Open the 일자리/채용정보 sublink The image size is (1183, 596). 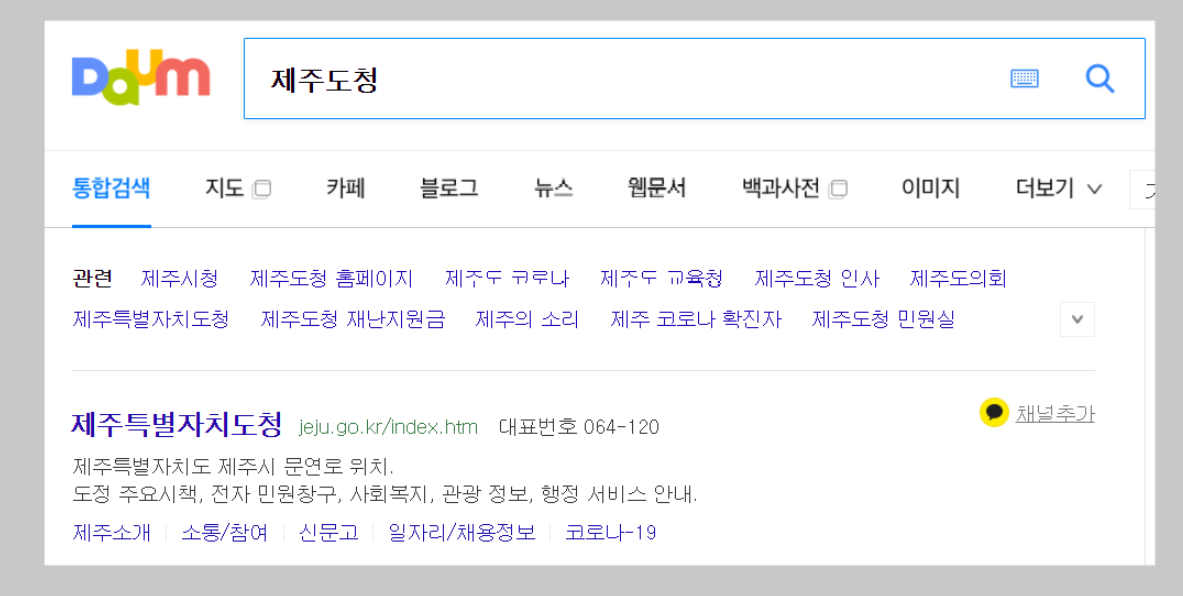pyautogui.click(x=462, y=532)
